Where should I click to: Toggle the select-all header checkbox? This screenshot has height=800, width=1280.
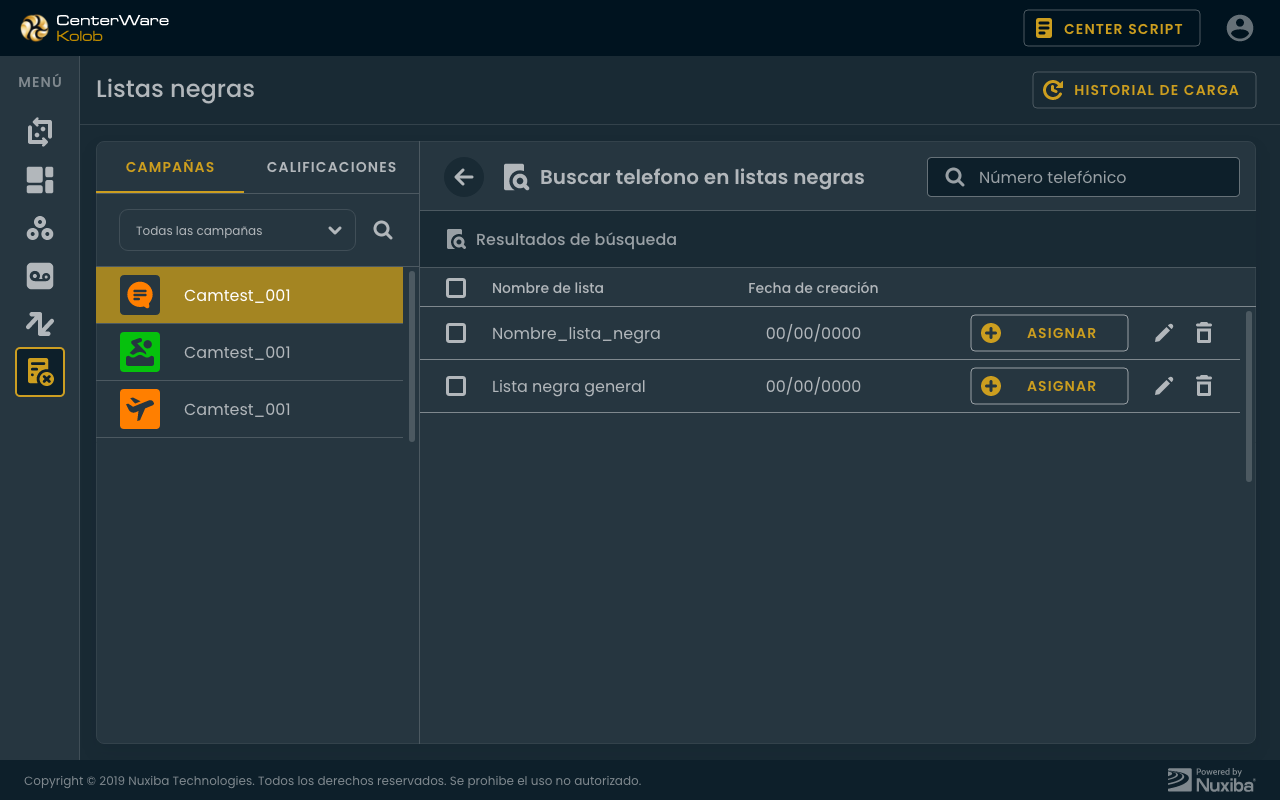456,288
